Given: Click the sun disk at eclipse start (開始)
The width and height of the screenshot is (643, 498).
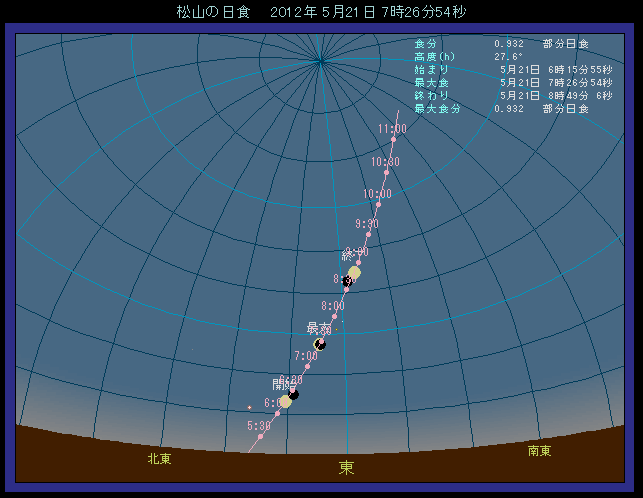Looking at the screenshot, I should pos(285,402).
